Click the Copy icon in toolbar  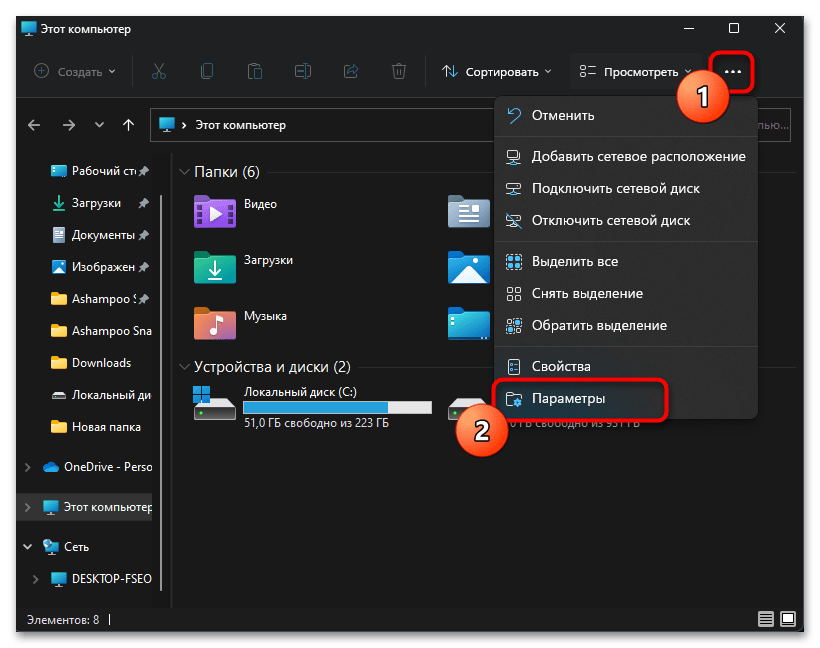tap(207, 71)
